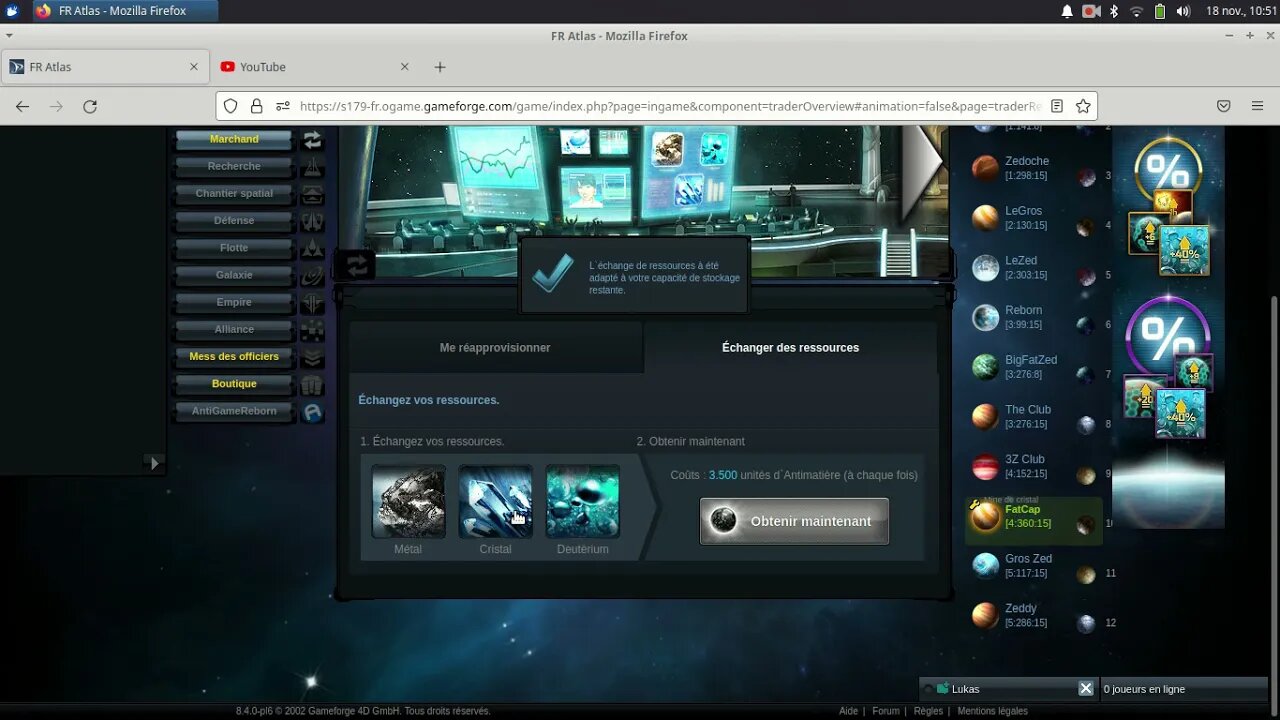Open the Firefox hamburger menu
Viewport: 1280px width, 720px height.
[x=1257, y=106]
